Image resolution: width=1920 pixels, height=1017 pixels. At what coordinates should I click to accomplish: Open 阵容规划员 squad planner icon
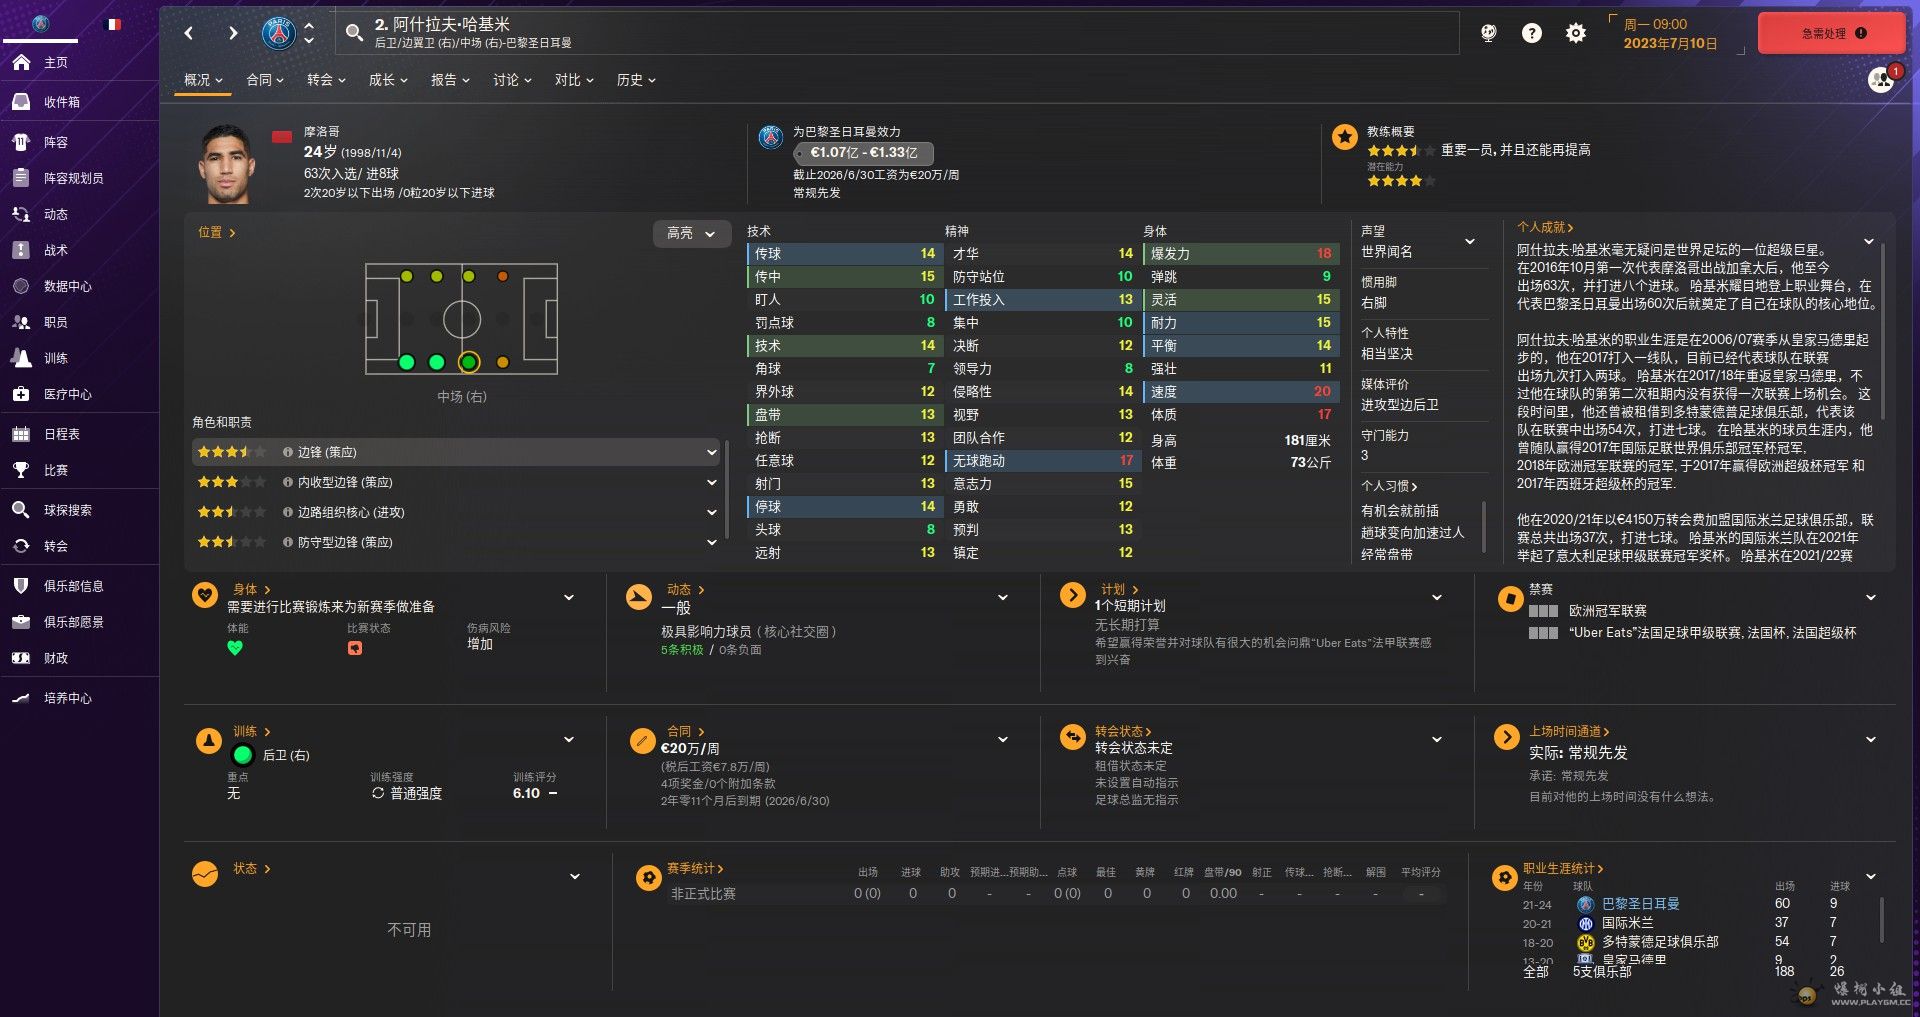pyautogui.click(x=21, y=178)
